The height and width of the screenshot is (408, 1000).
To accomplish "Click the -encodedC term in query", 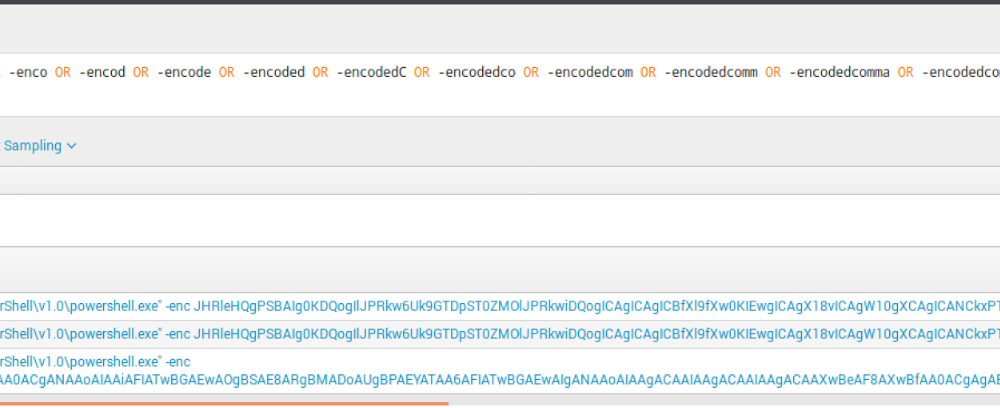I will tap(373, 73).
